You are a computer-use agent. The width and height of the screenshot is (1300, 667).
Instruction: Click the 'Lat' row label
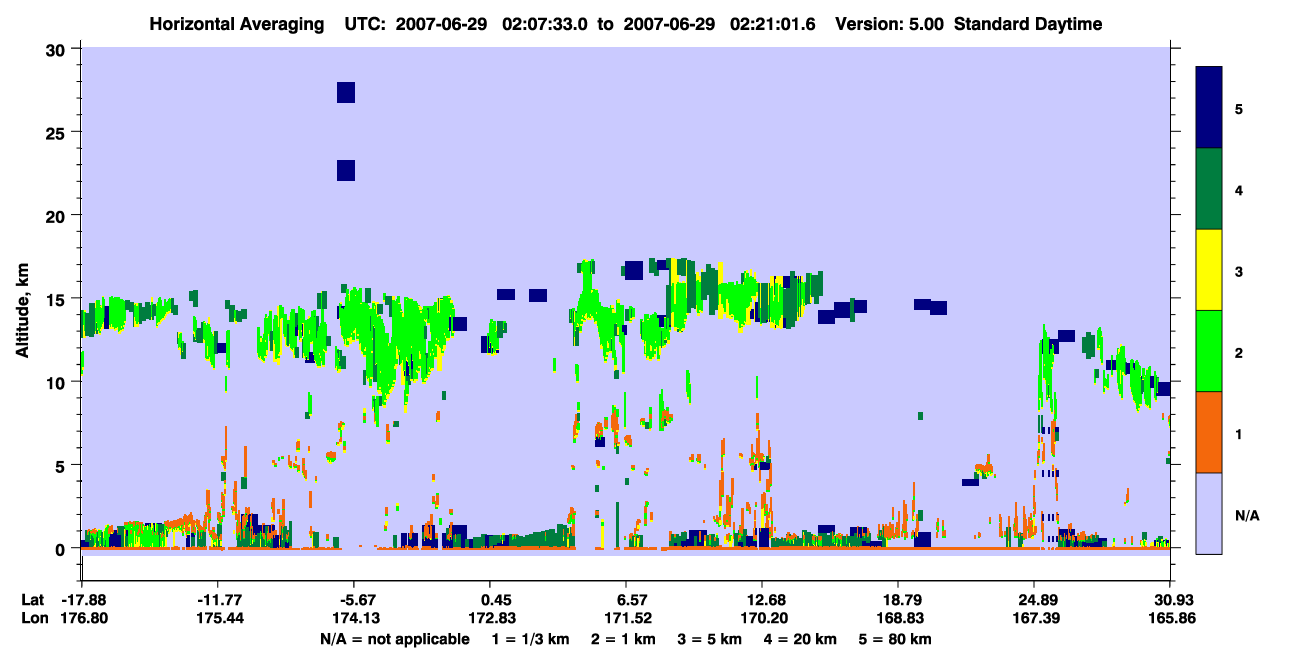[32, 600]
